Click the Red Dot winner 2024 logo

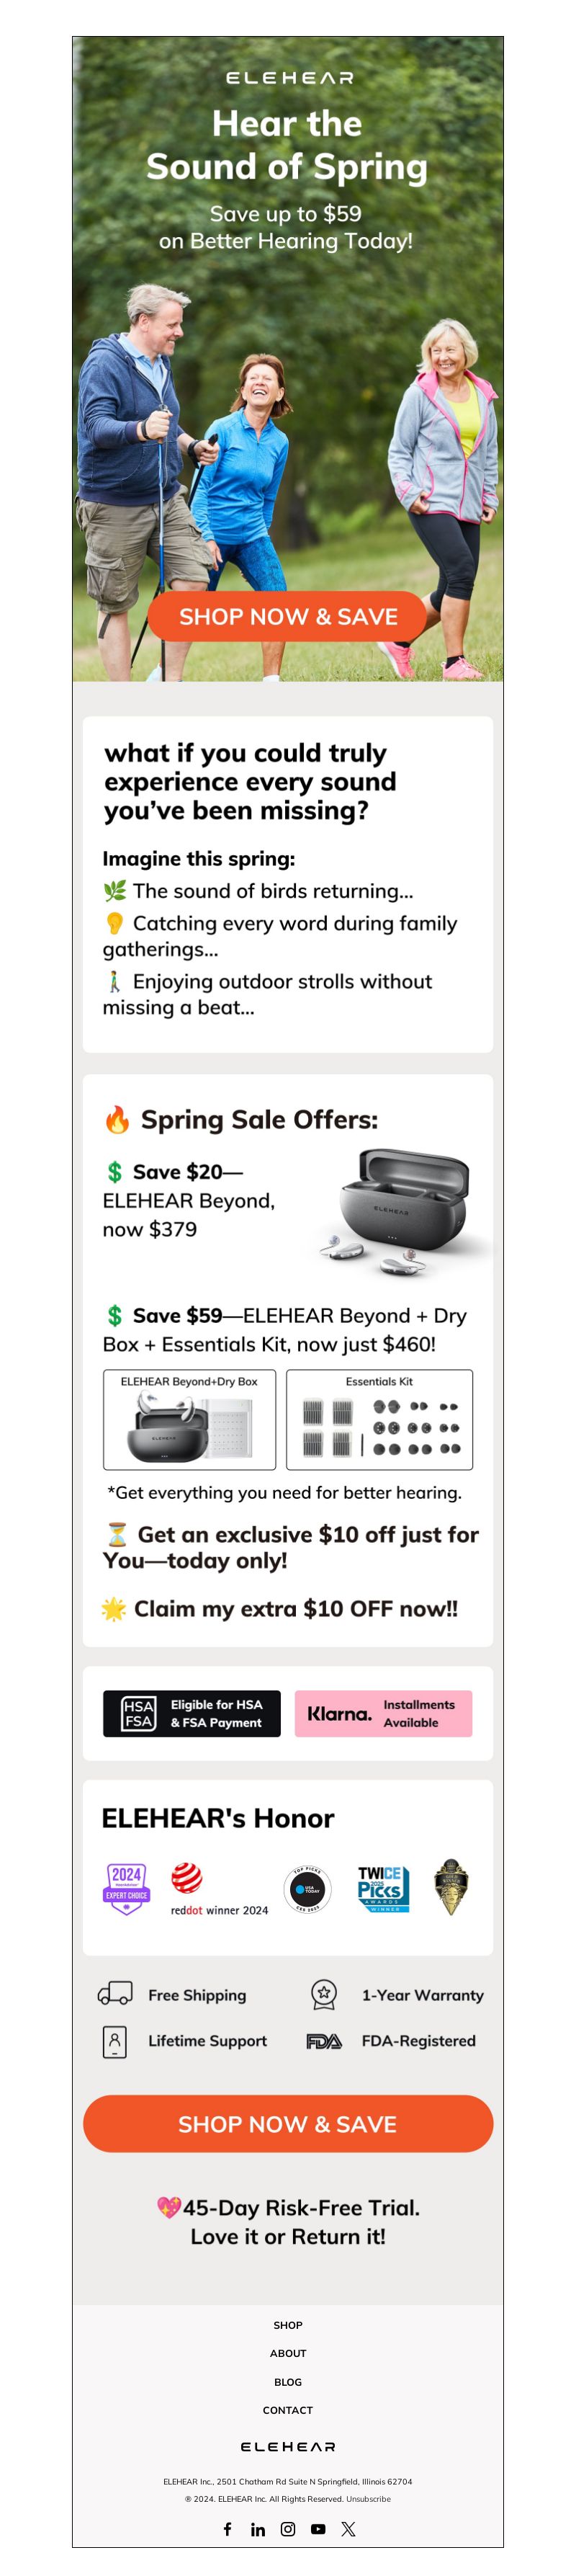click(x=219, y=1888)
